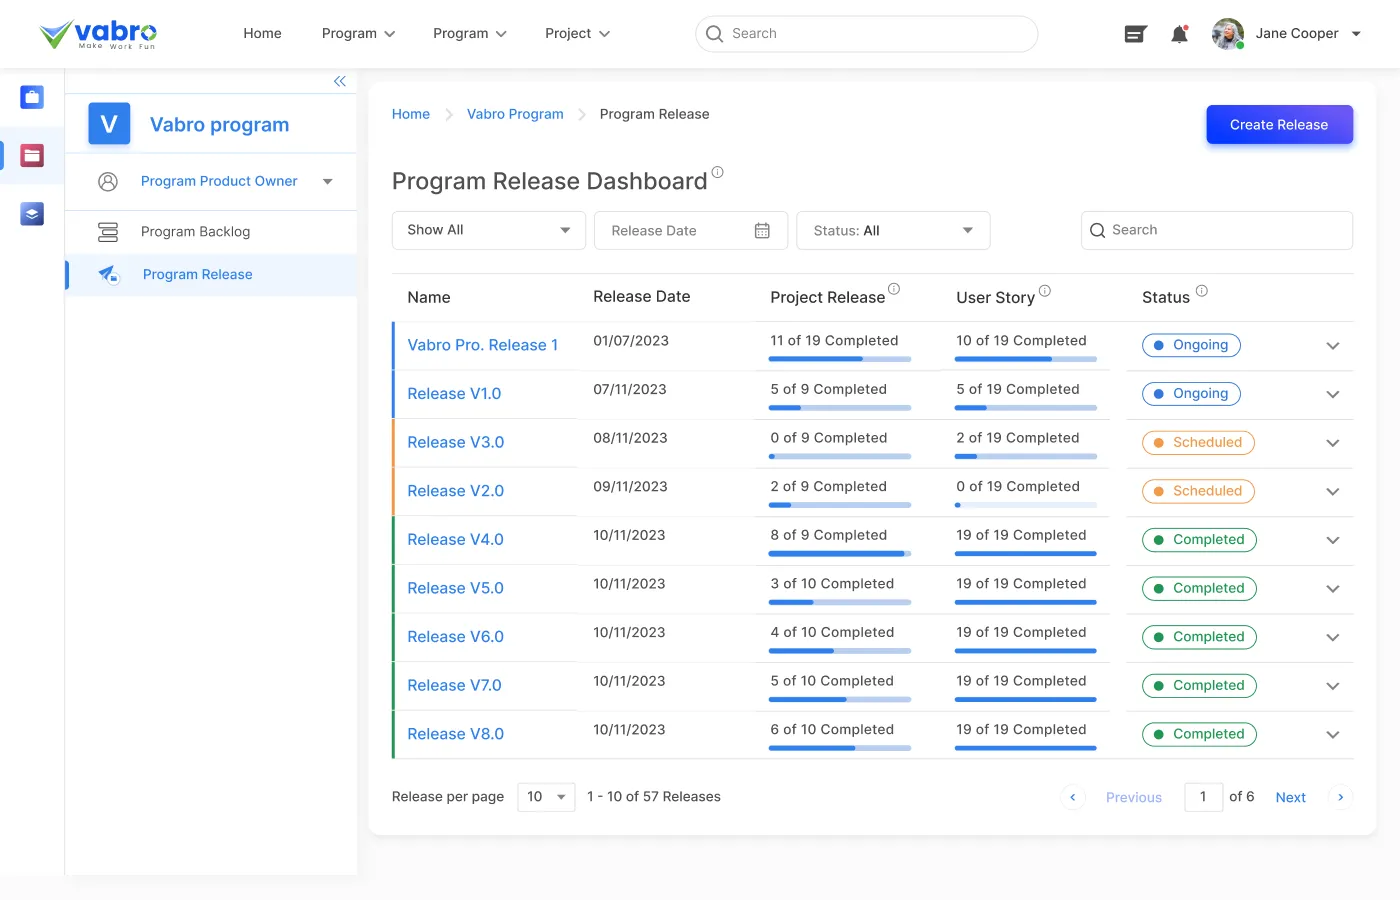Open the Program menu in the top bar
Screen dimensions: 1400x900
tap(357, 33)
